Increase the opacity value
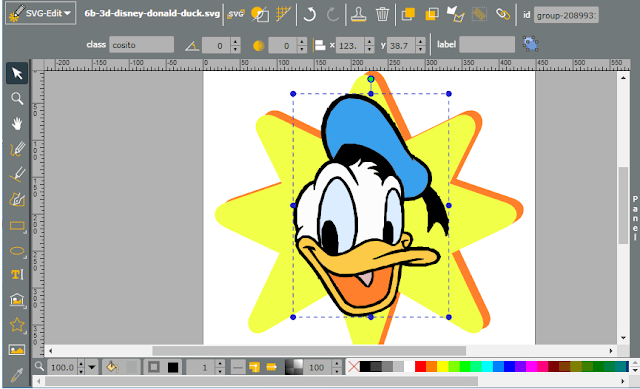Screen dimensions: 640x389 tap(337, 364)
